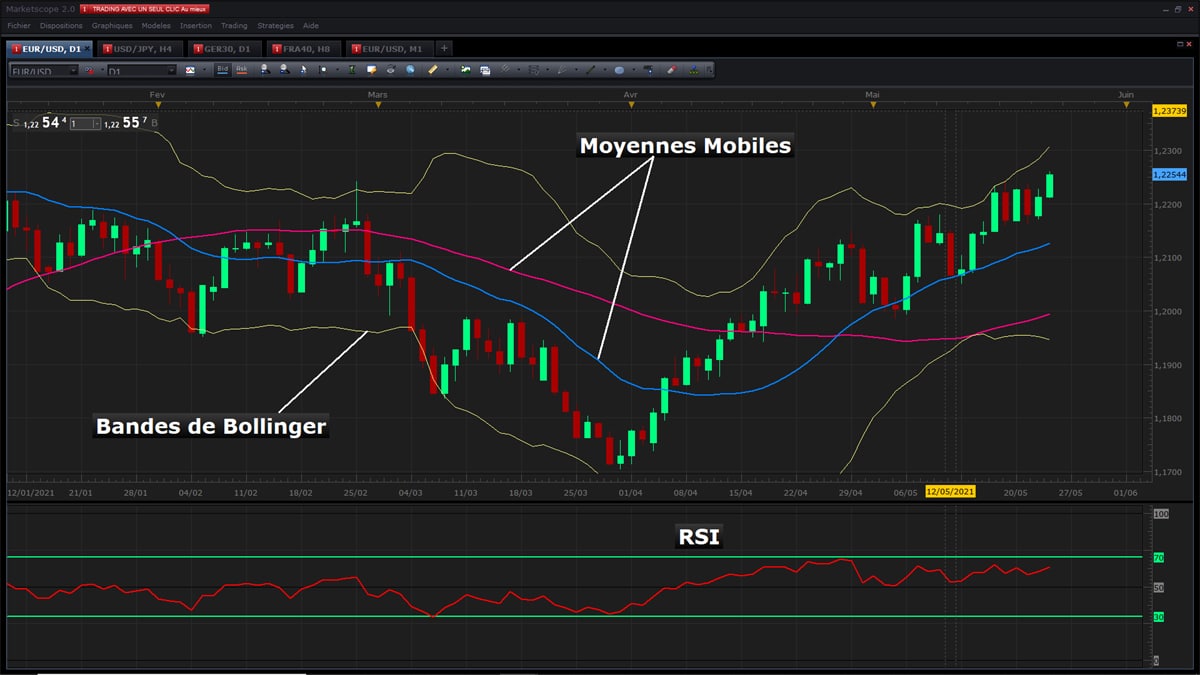Select the cursor pointer tool
This screenshot has width=1200, height=675.
click(303, 70)
